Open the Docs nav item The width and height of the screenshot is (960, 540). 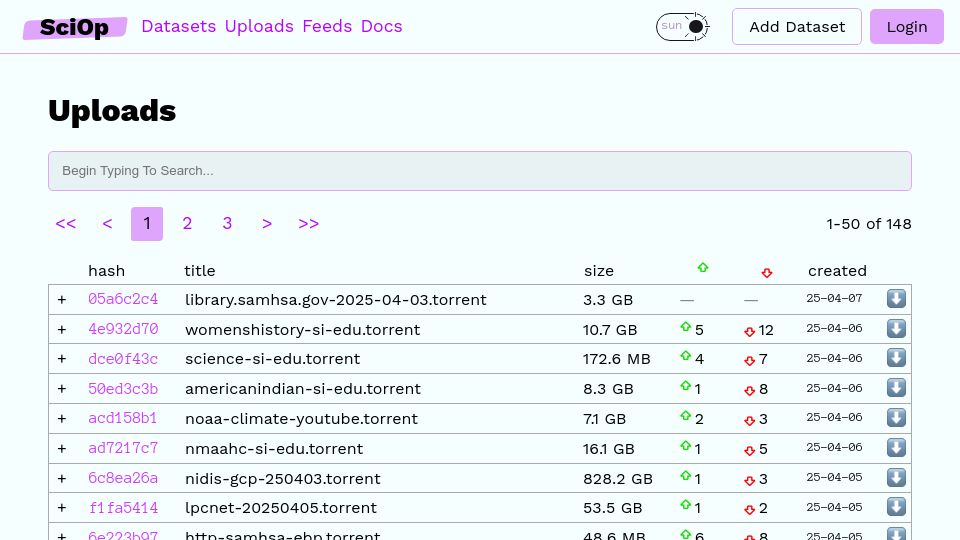pos(381,26)
